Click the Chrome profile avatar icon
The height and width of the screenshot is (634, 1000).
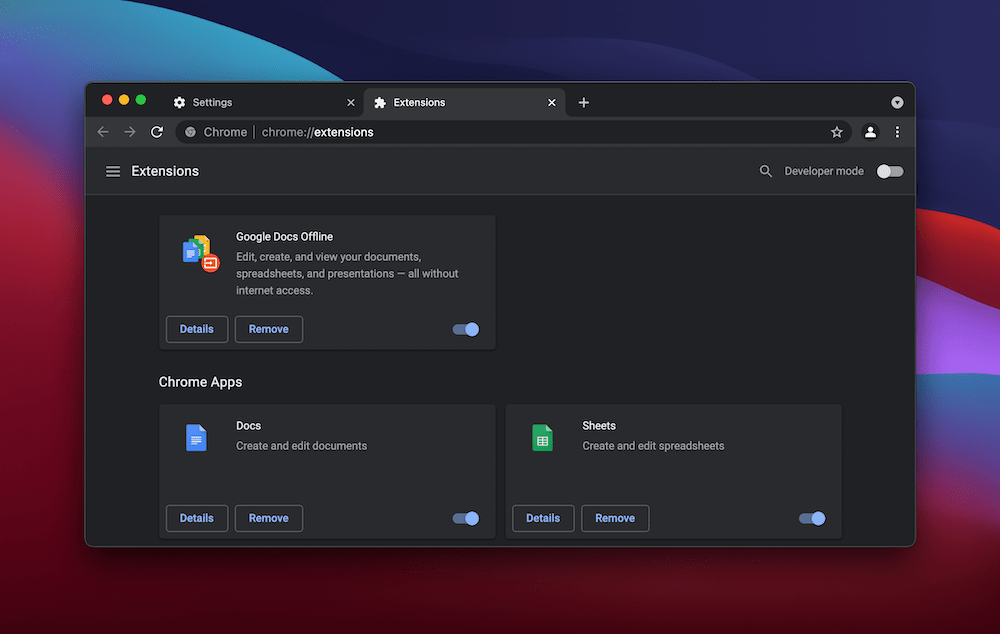click(x=869, y=131)
